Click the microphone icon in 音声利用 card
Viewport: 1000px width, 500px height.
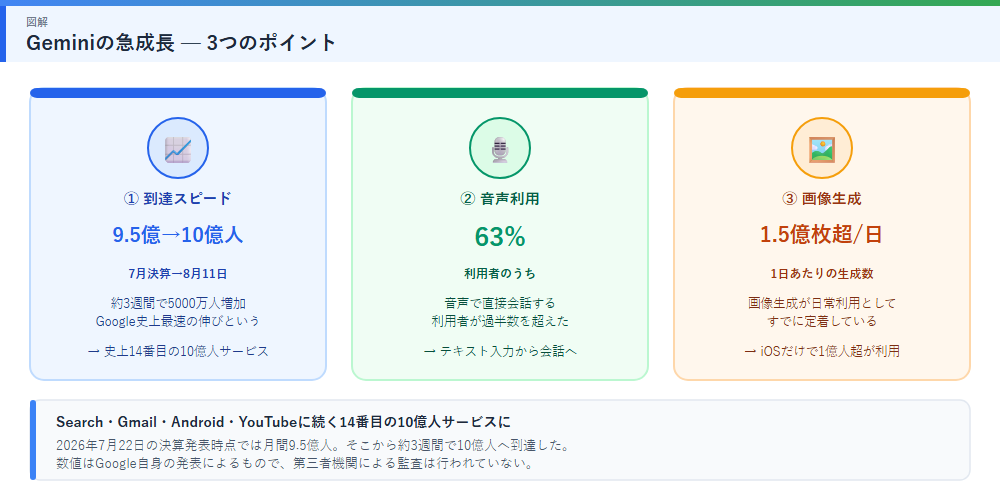pos(500,149)
